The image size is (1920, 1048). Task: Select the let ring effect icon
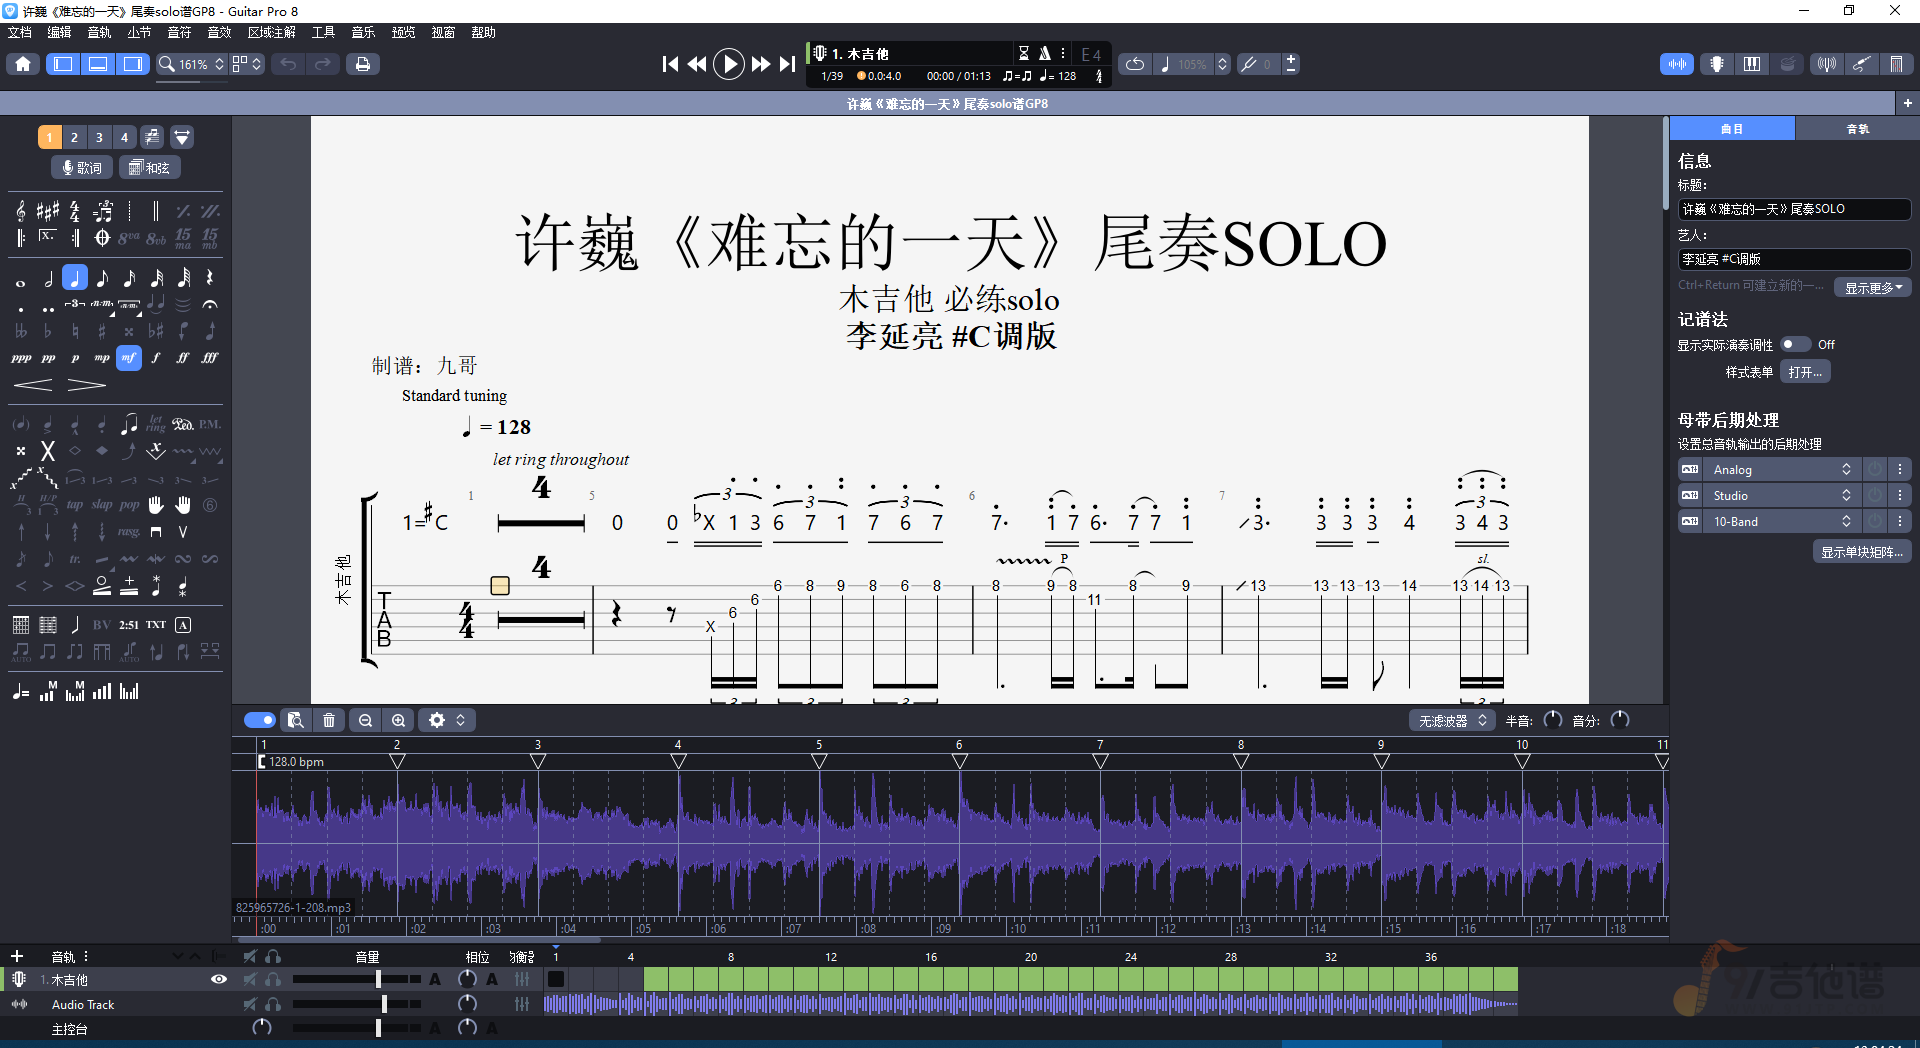pyautogui.click(x=156, y=424)
